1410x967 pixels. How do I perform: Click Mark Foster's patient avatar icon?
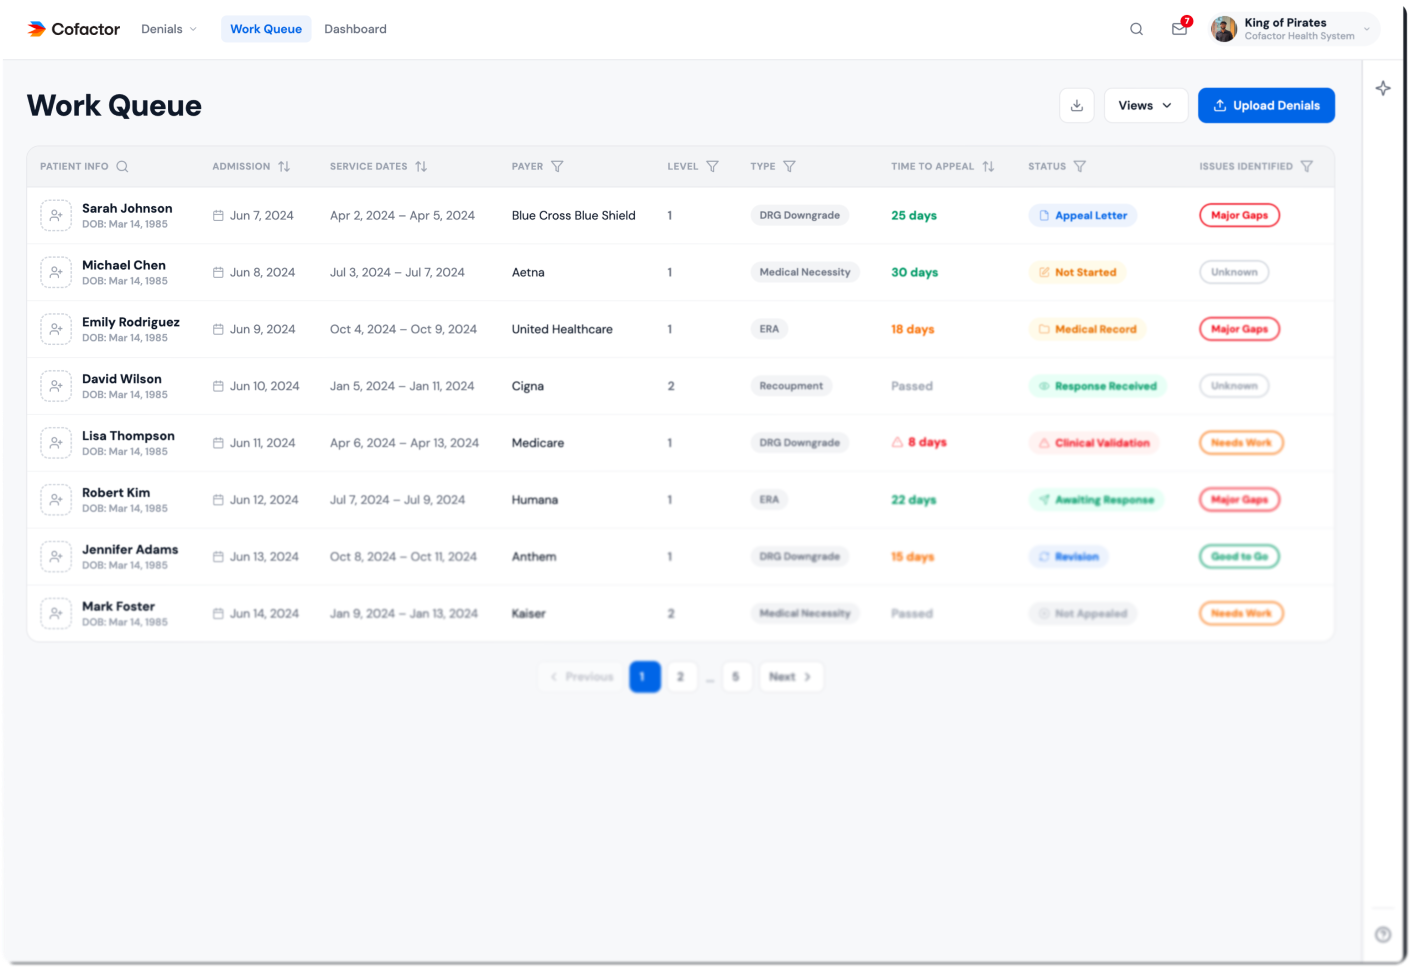56,613
